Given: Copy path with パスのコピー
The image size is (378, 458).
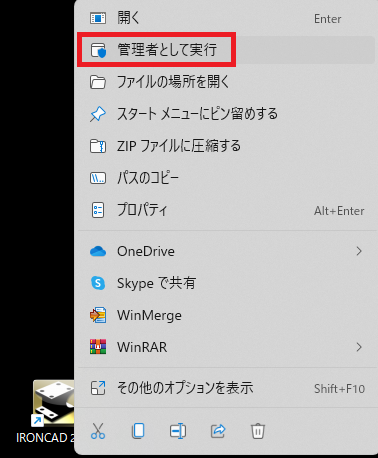Looking at the screenshot, I should point(227,178).
